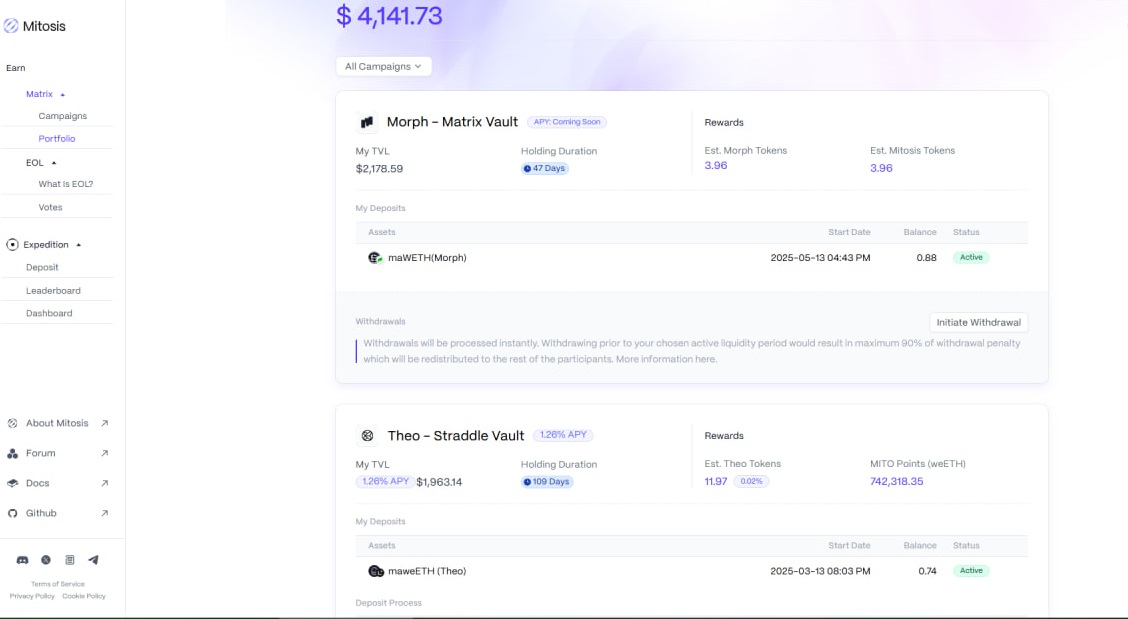Click the $1,963.14 TVL value
Screen dimensions: 1128x619
pyautogui.click(x=439, y=482)
